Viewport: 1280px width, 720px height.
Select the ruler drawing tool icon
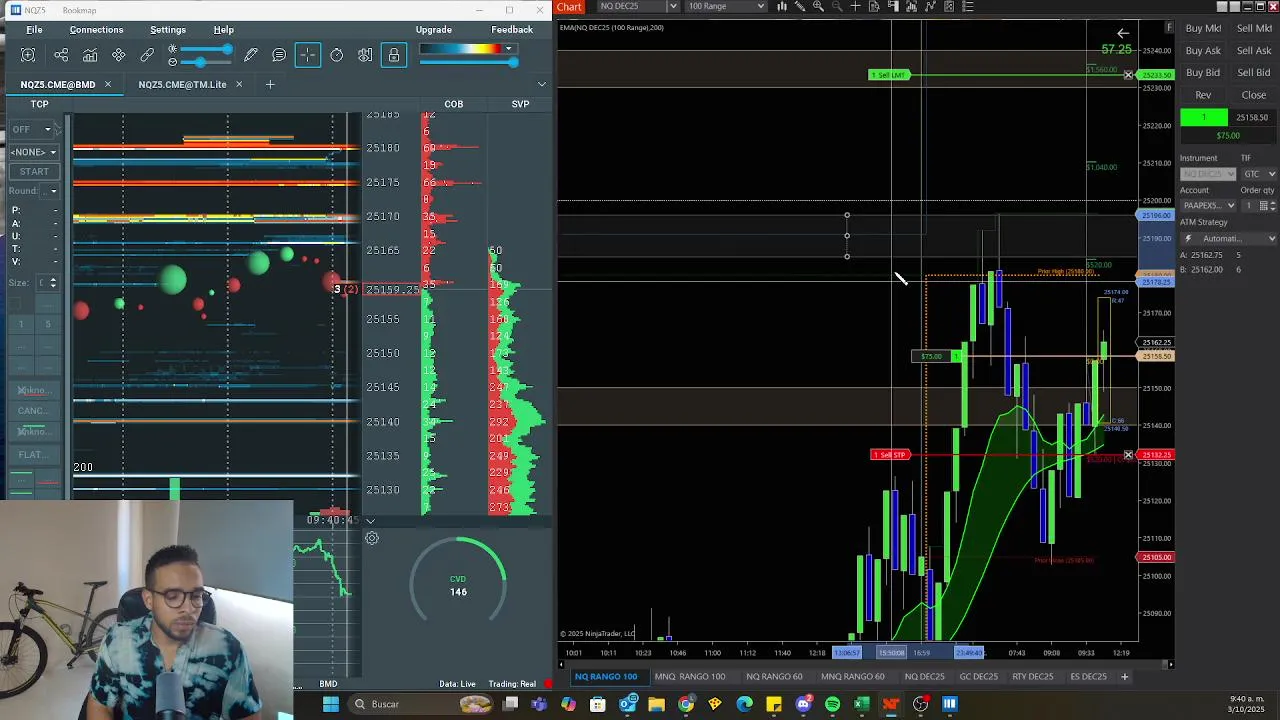point(800,6)
